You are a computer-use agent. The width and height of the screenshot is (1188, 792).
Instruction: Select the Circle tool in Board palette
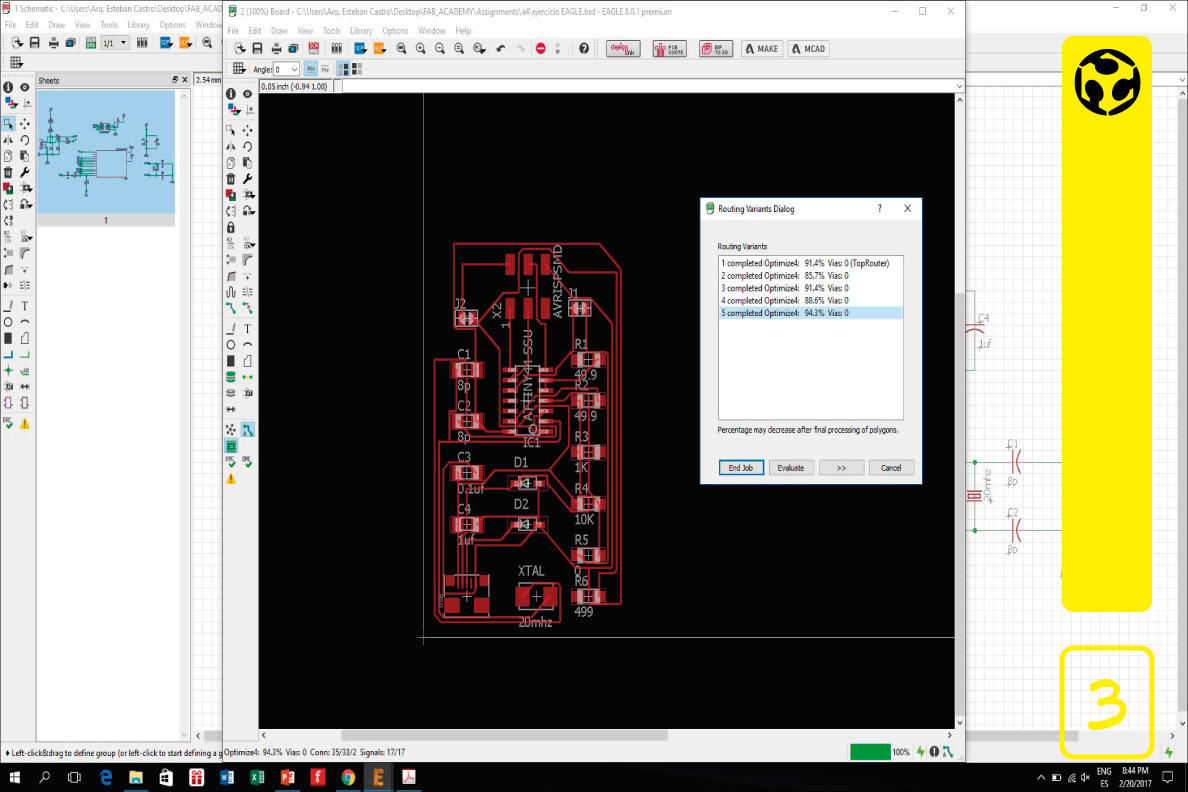point(231,345)
